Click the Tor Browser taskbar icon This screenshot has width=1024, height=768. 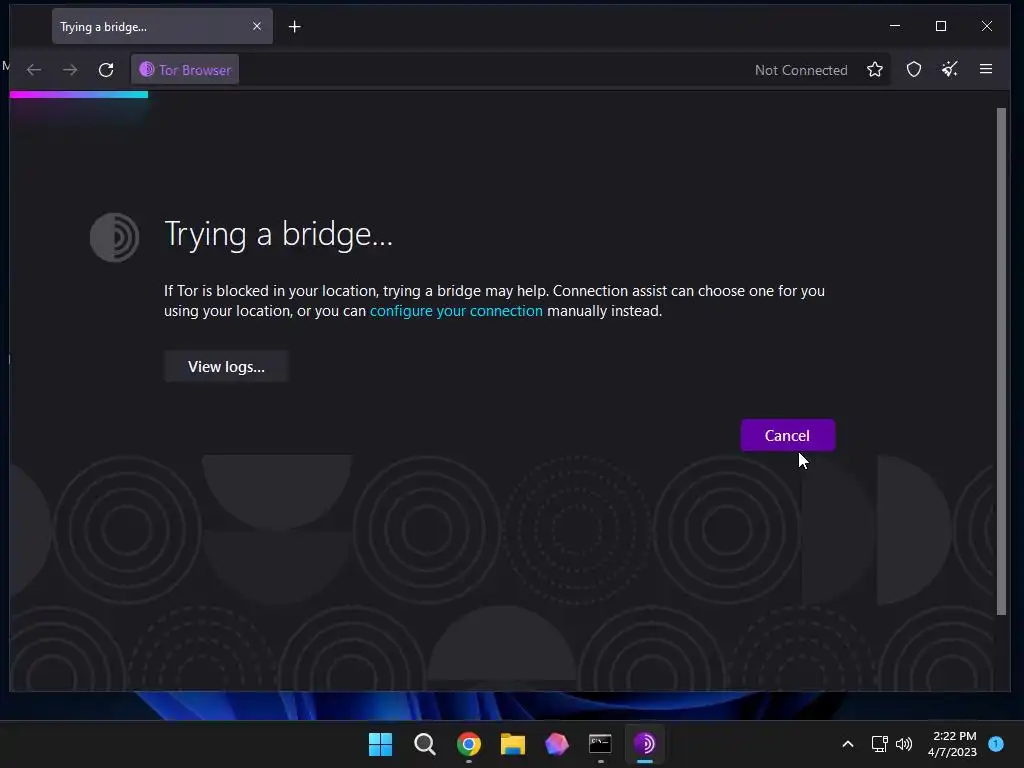[645, 744]
